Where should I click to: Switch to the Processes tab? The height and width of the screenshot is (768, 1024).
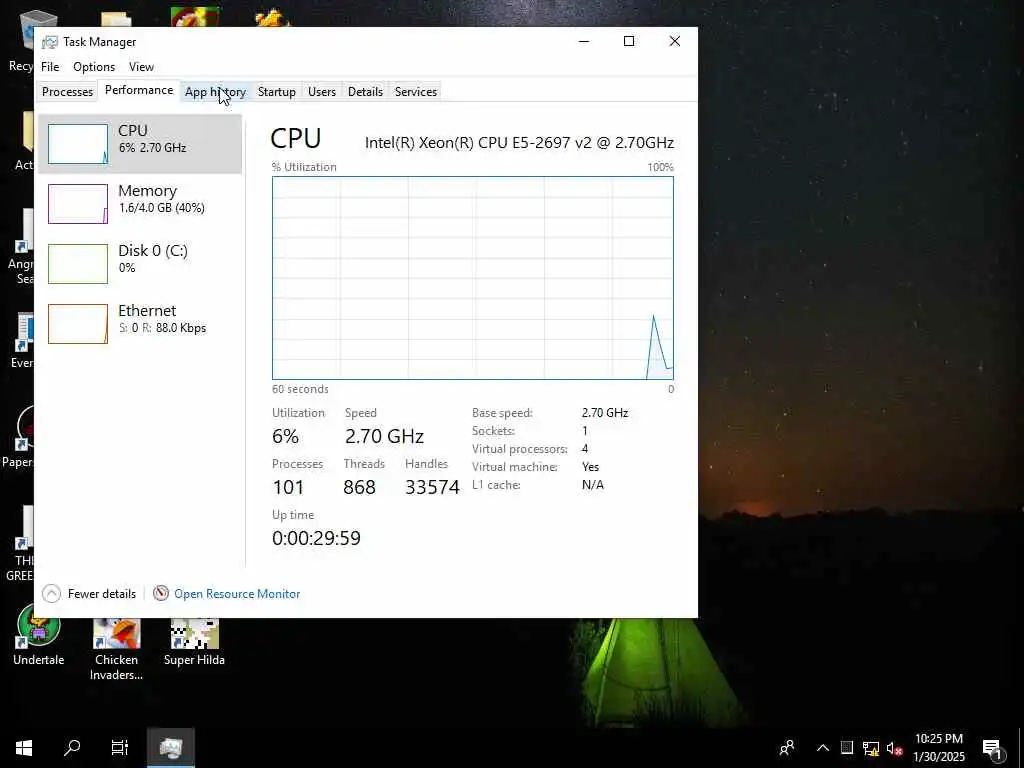tap(67, 92)
